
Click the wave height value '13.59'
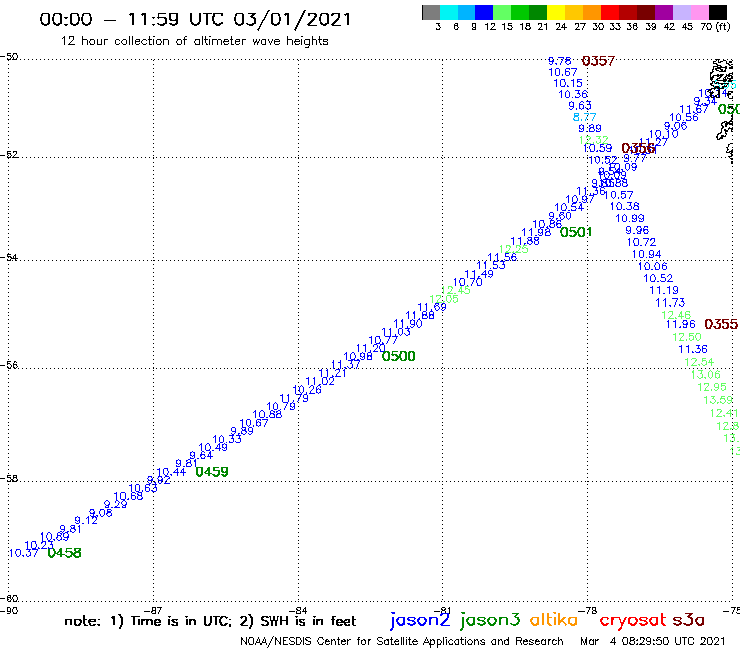point(718,400)
